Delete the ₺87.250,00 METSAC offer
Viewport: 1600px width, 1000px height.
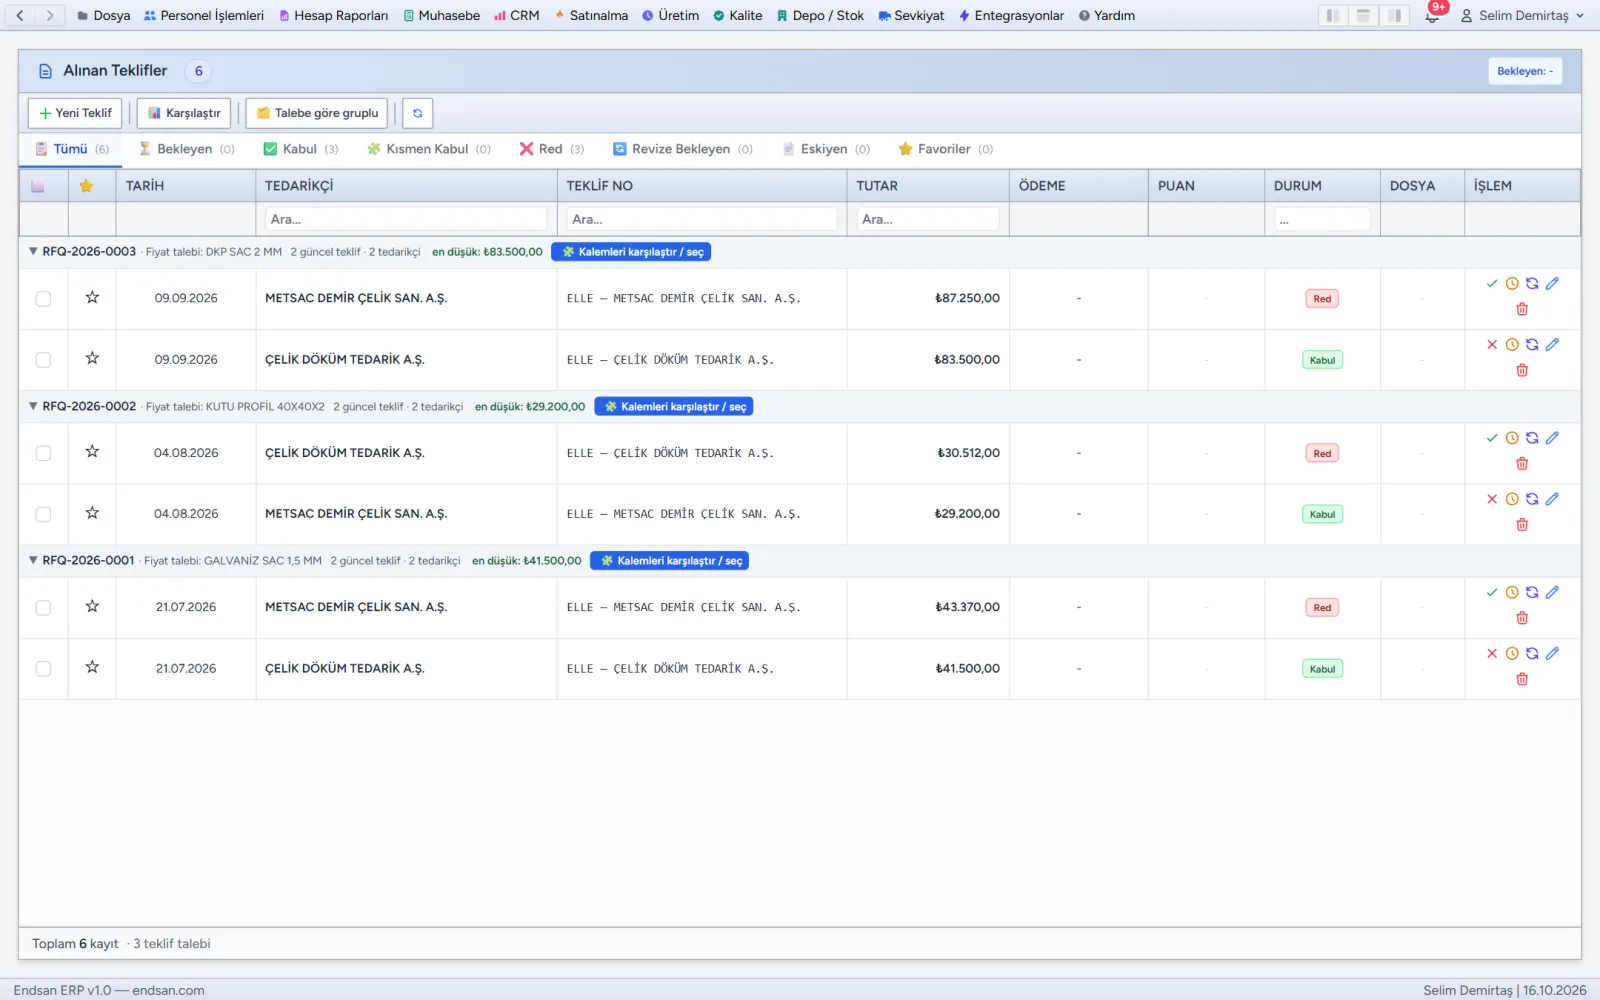point(1522,309)
